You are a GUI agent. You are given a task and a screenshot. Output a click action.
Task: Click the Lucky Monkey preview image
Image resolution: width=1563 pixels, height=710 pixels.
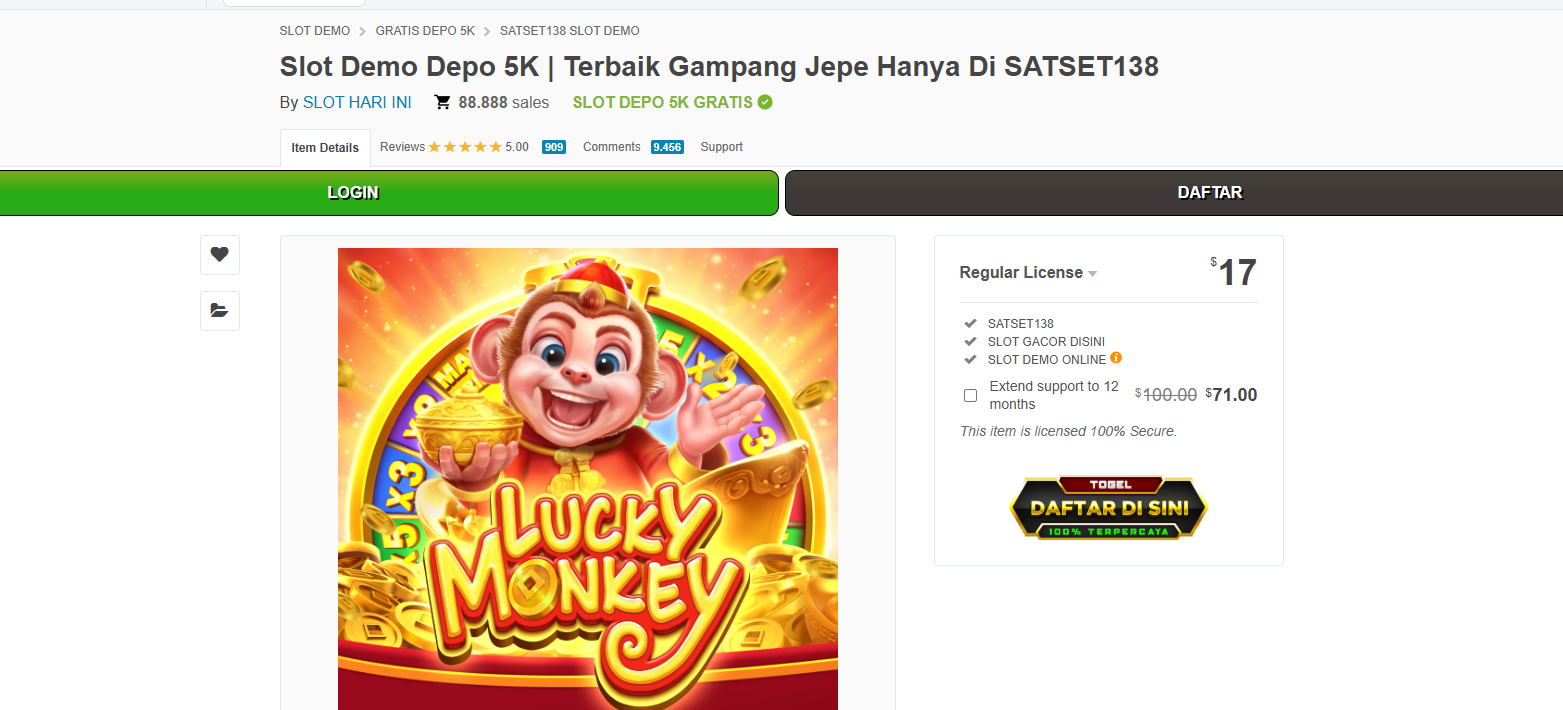588,479
